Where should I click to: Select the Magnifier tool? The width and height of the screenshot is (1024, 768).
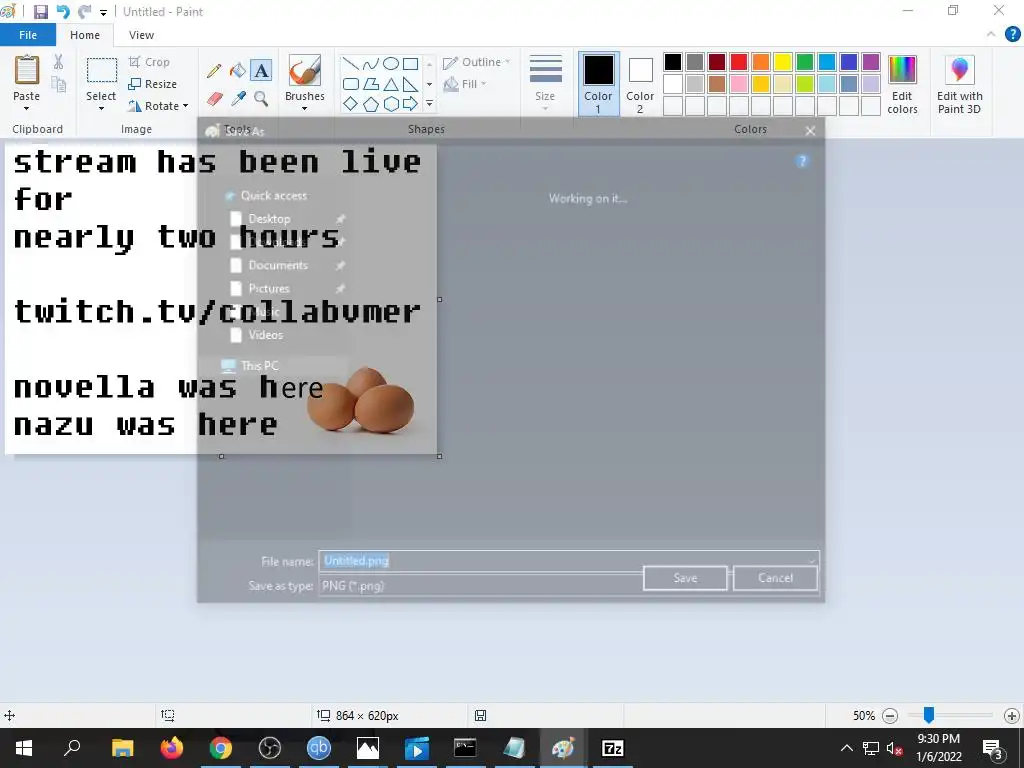click(x=261, y=99)
